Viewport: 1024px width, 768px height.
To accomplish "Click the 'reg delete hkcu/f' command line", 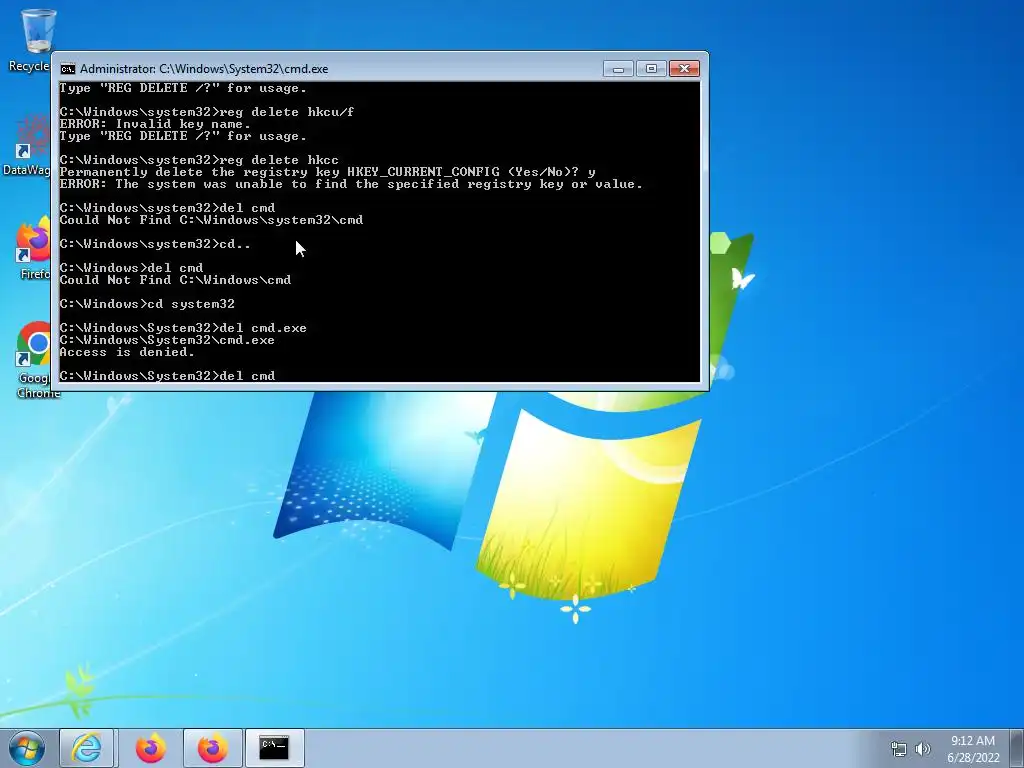I will [207, 112].
